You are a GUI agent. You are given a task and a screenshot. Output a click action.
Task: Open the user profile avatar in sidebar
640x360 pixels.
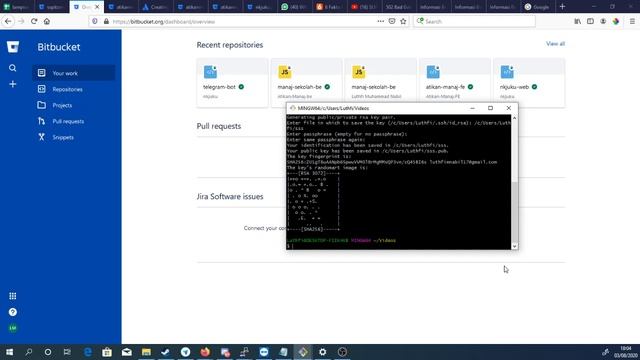[13, 328]
